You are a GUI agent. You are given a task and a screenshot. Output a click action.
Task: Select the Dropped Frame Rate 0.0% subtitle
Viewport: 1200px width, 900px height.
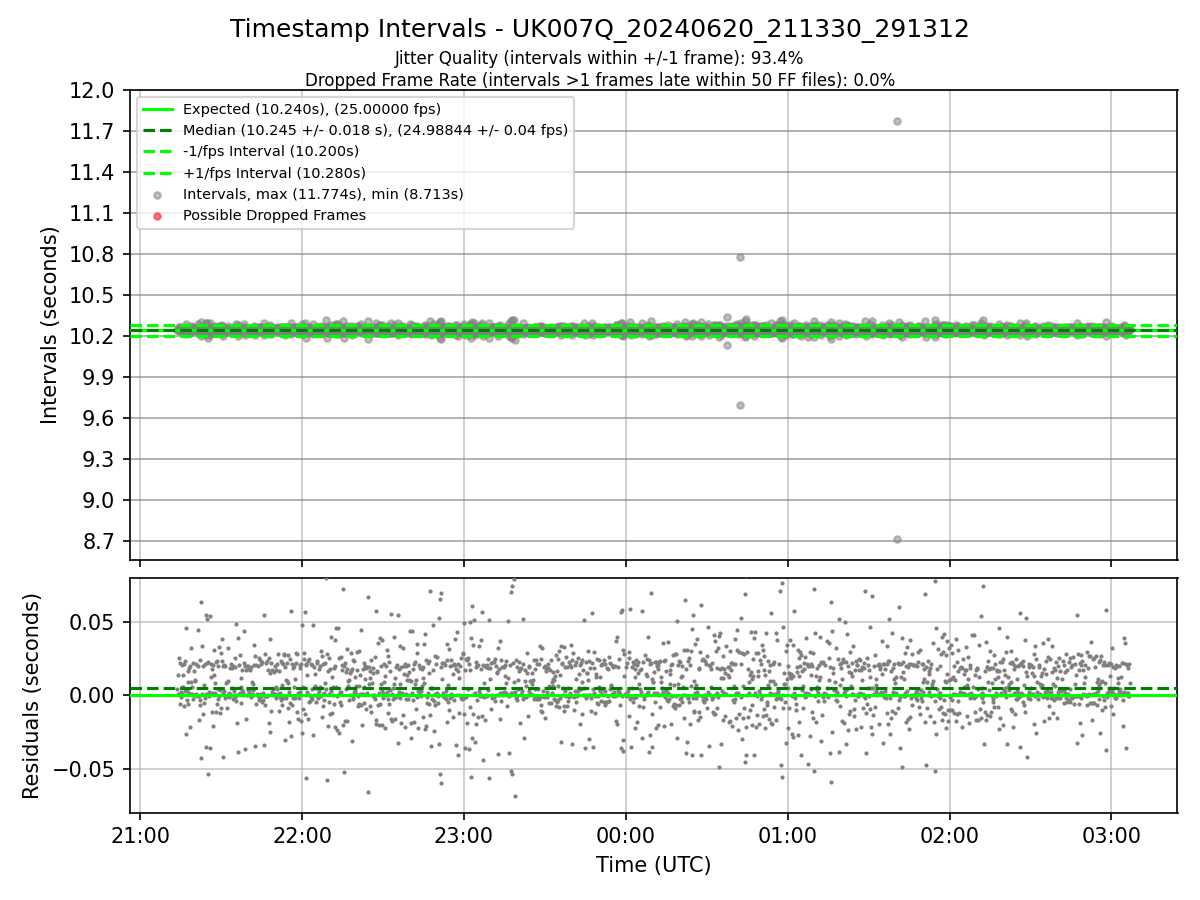tap(600, 80)
